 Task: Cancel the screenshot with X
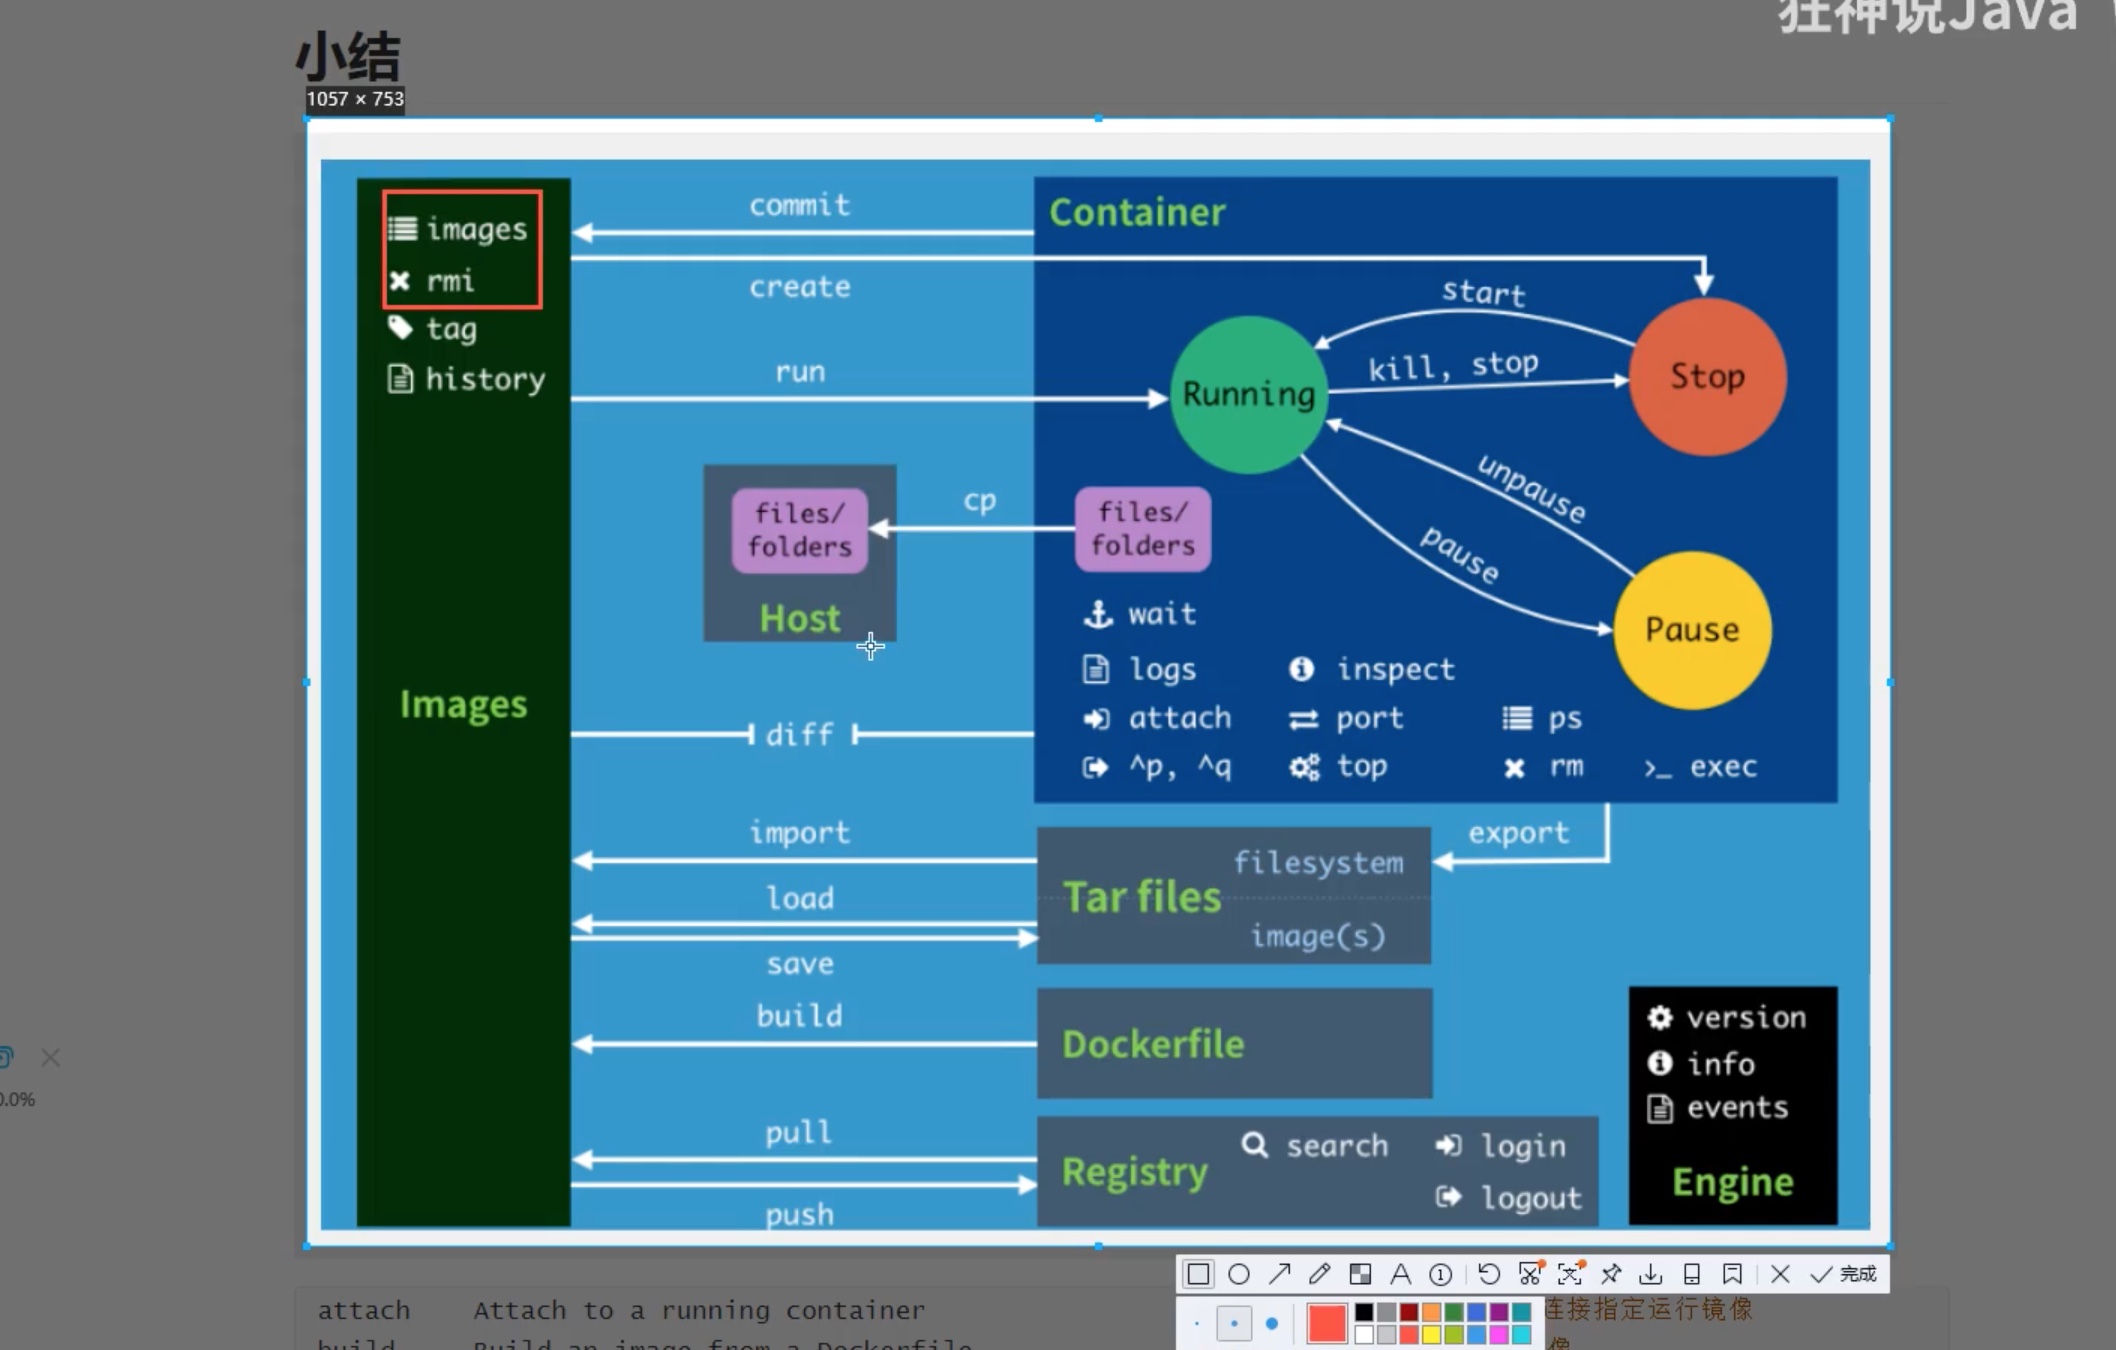click(x=1780, y=1274)
